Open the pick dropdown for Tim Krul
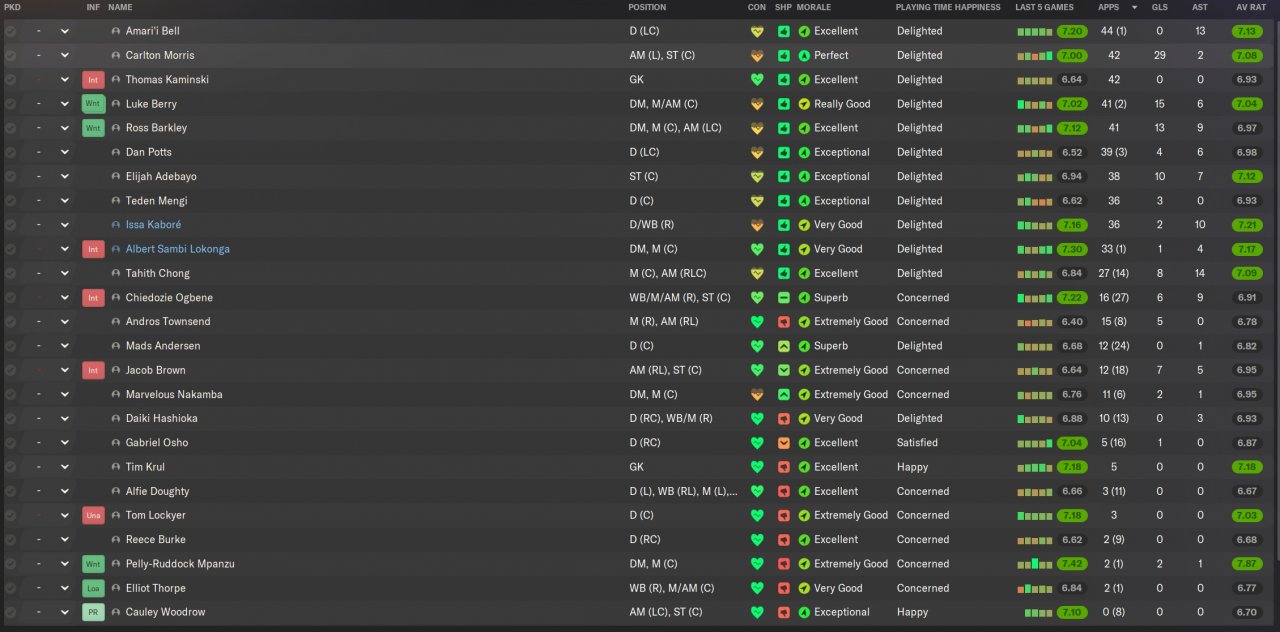The height and width of the screenshot is (632, 1280). point(65,467)
